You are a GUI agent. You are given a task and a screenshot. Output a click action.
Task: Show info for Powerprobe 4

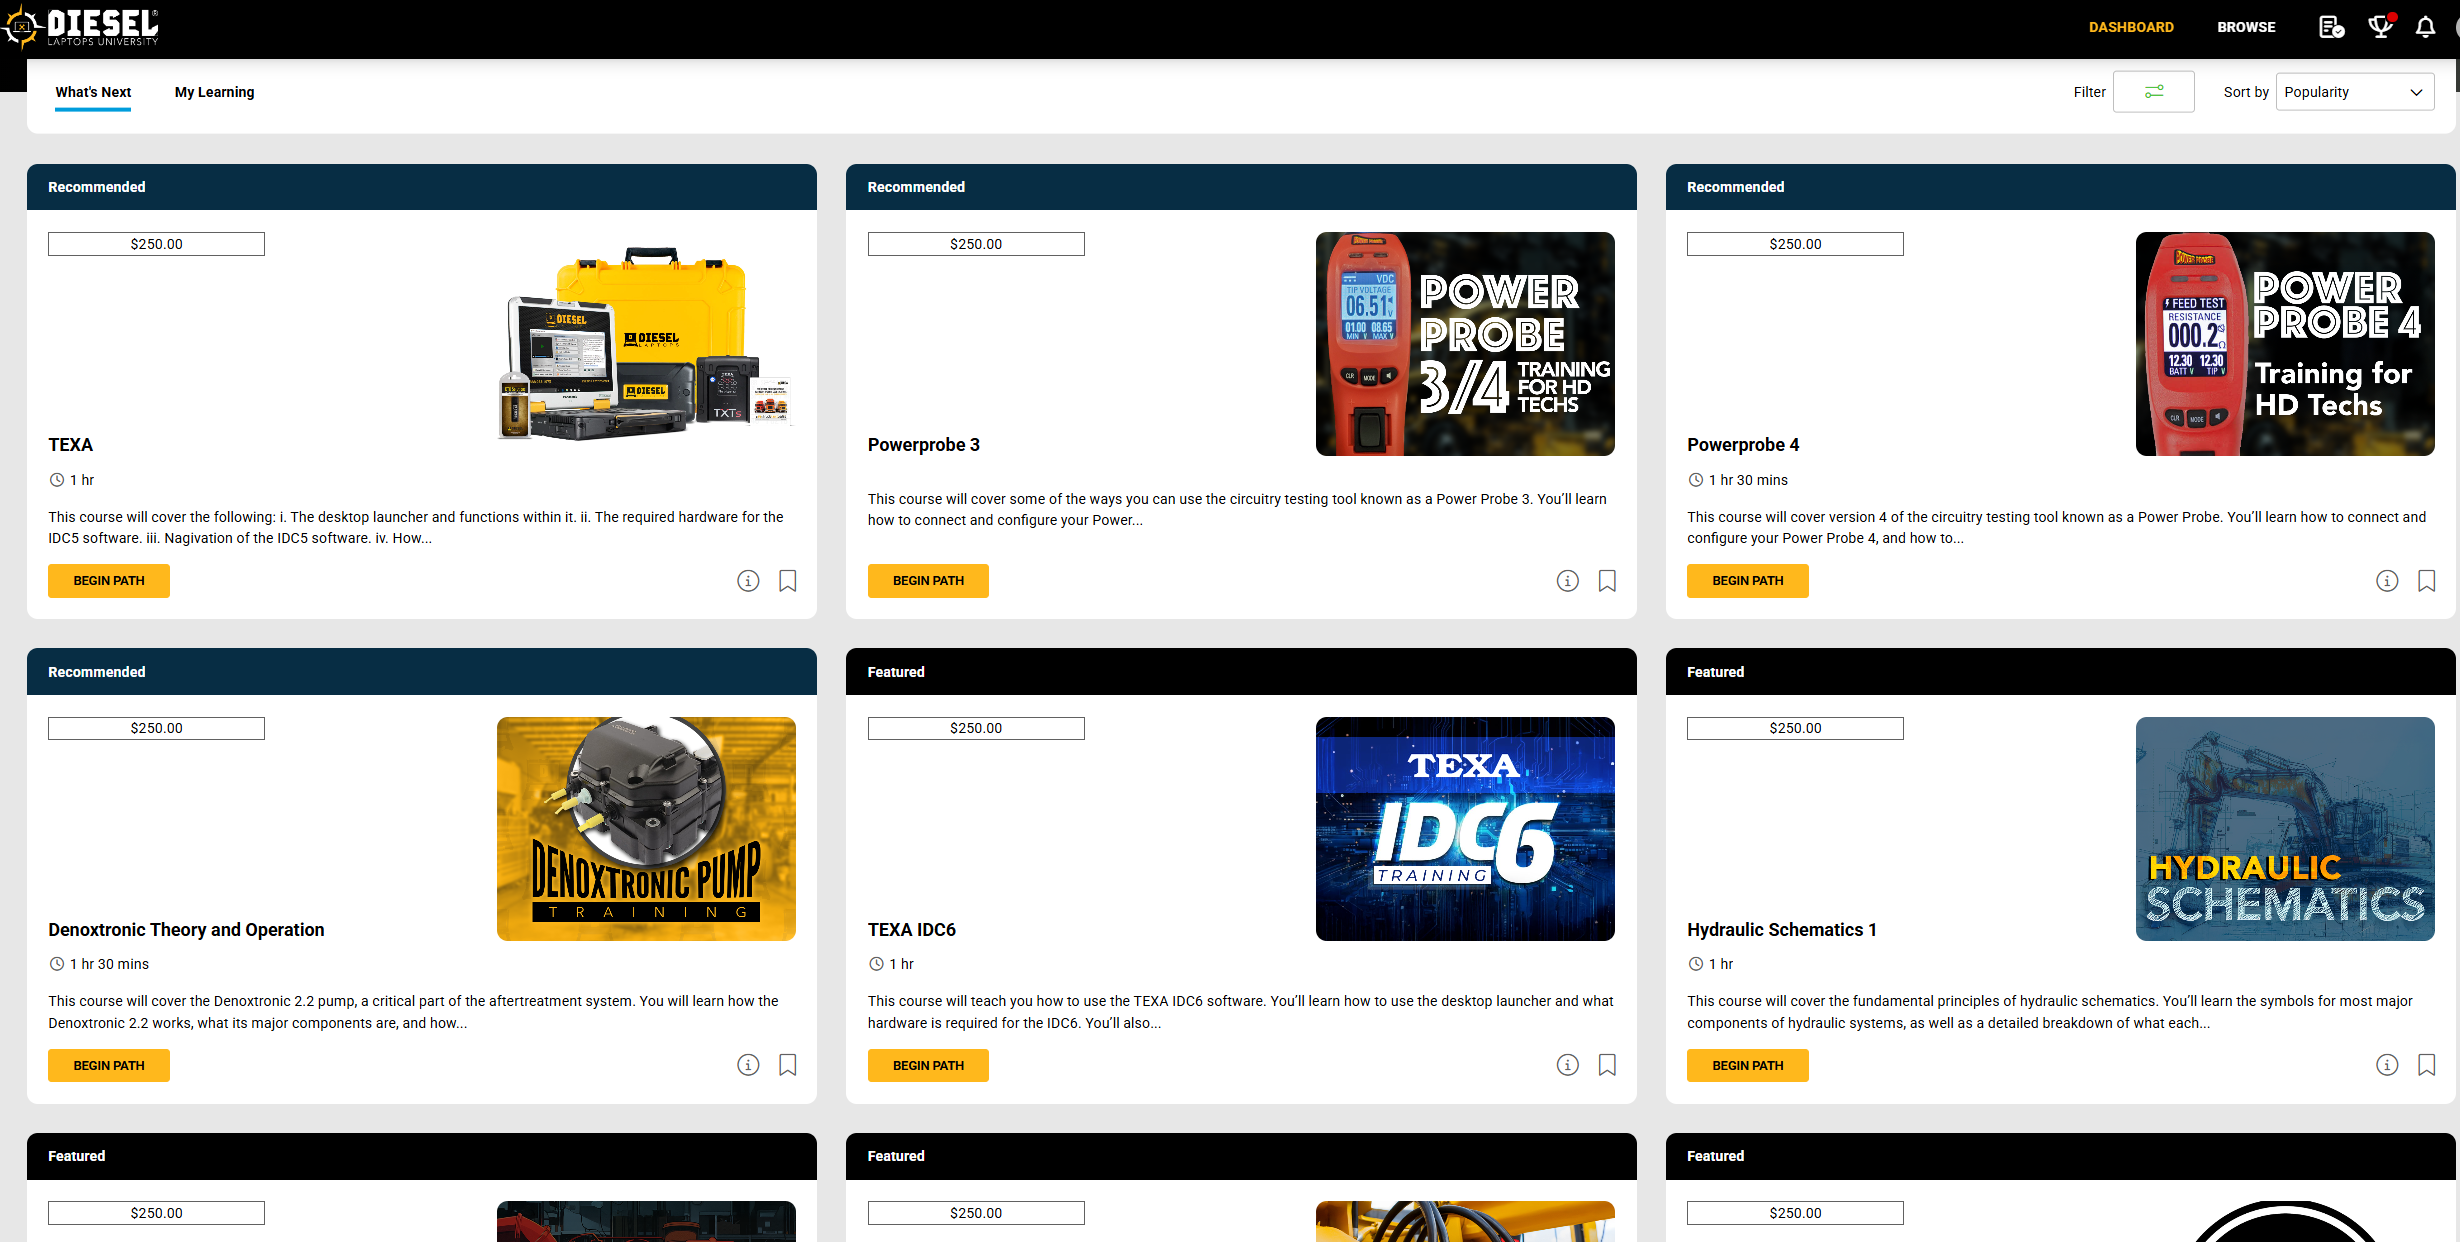pos(2387,581)
